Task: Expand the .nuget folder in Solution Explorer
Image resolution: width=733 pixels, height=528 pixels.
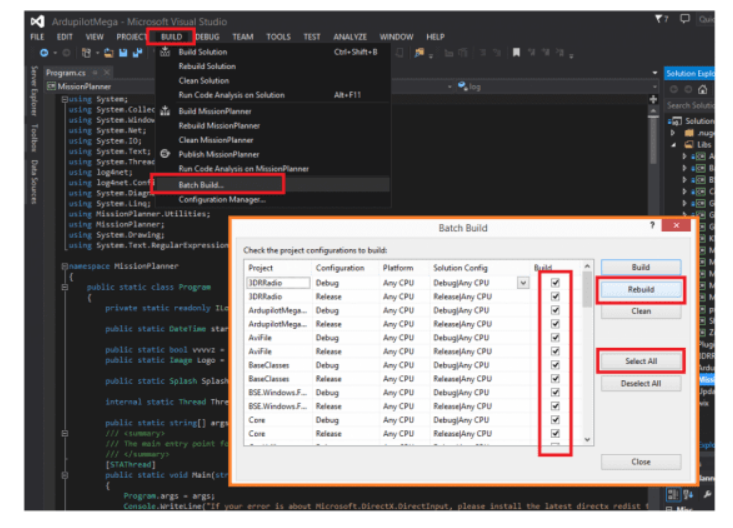Action: [673, 133]
